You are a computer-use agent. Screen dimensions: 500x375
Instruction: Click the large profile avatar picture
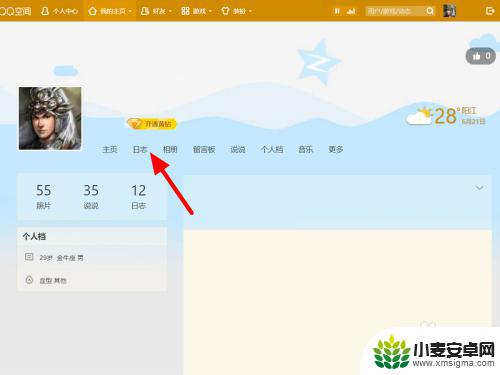[50, 118]
